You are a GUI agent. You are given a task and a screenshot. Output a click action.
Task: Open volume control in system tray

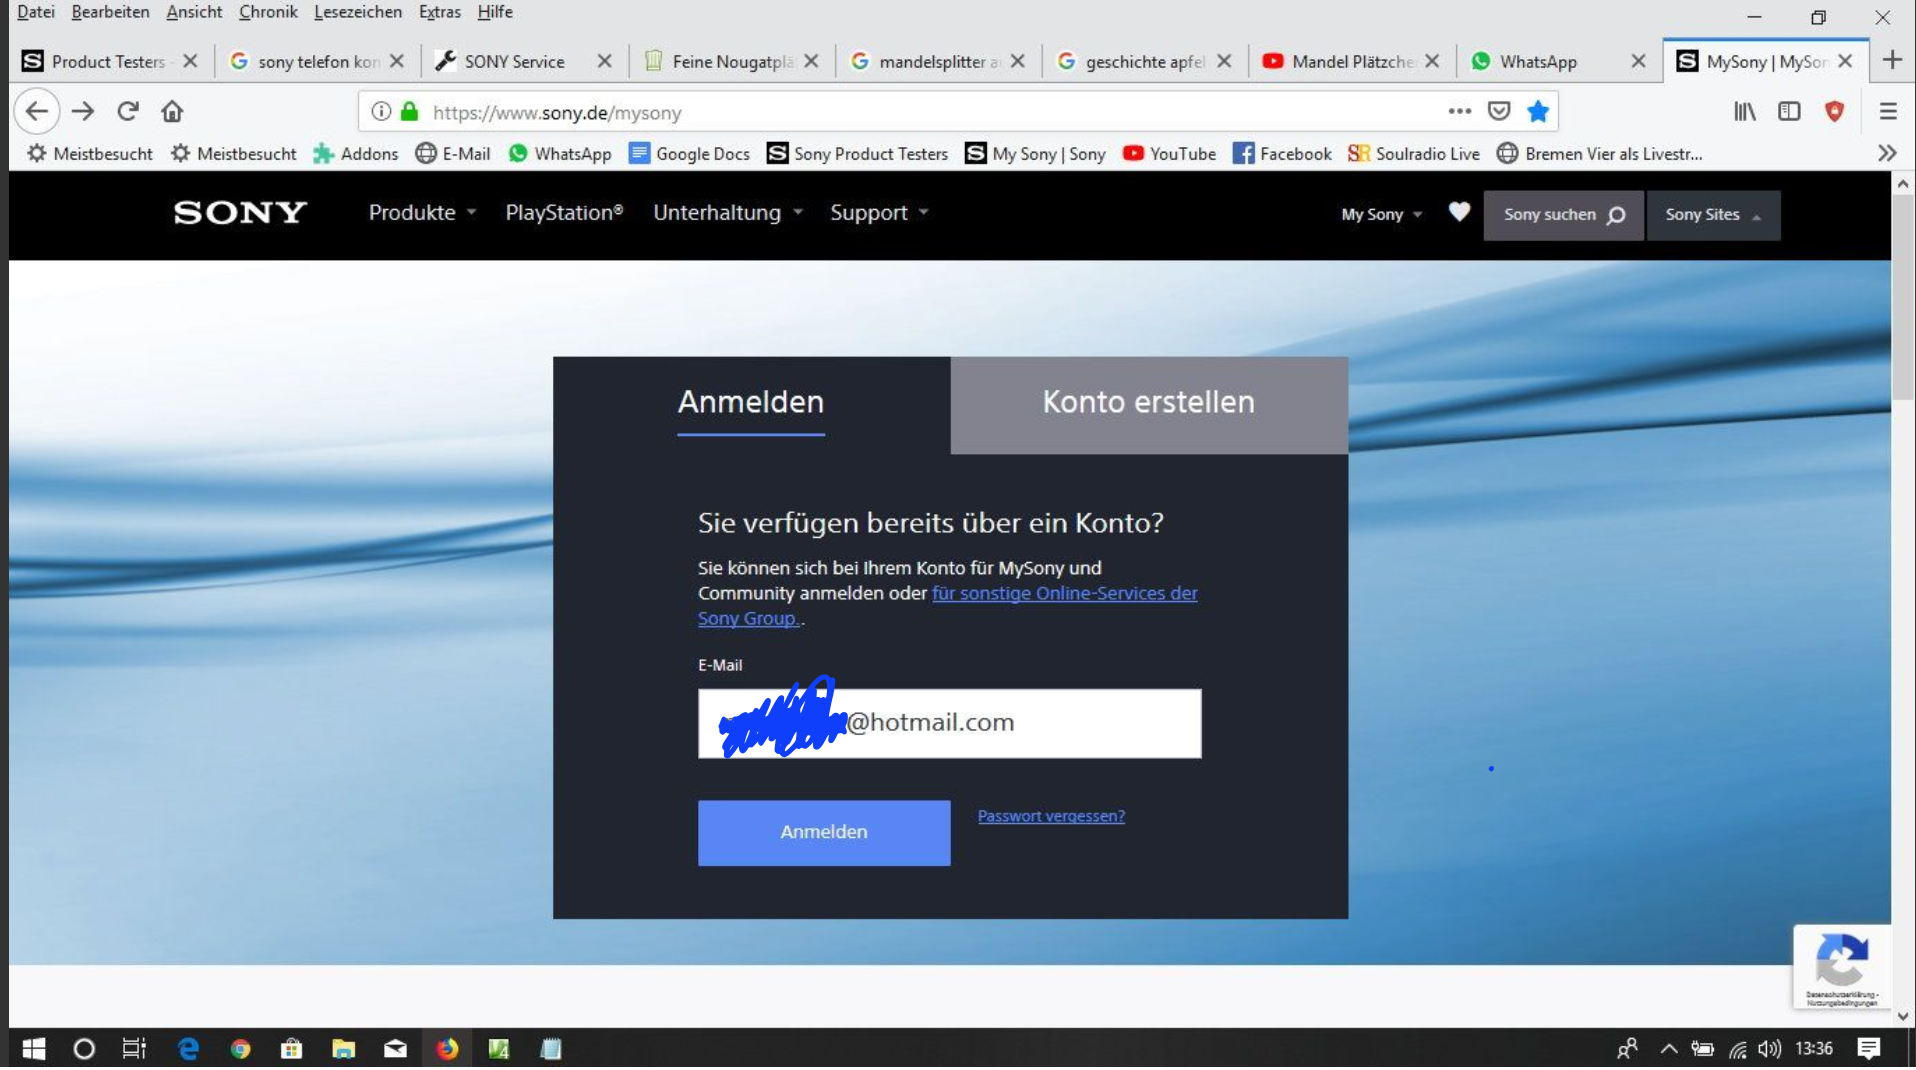tap(1769, 1048)
